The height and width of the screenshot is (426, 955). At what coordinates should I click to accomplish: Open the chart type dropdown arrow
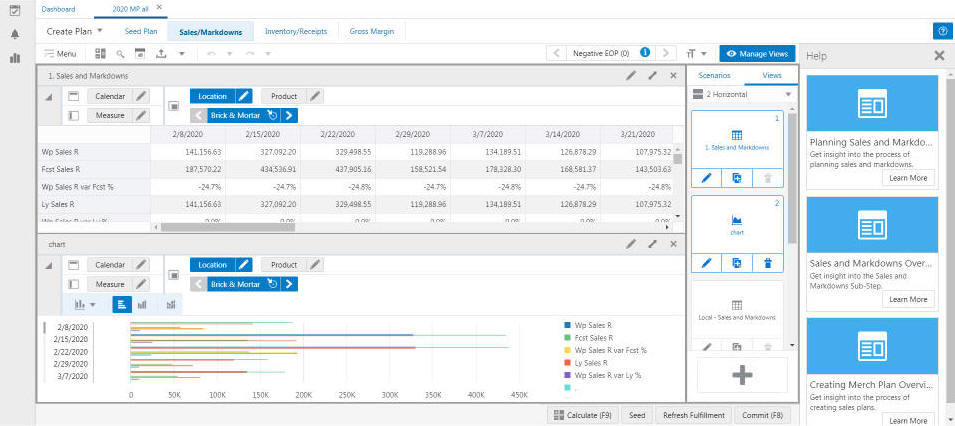click(x=93, y=304)
